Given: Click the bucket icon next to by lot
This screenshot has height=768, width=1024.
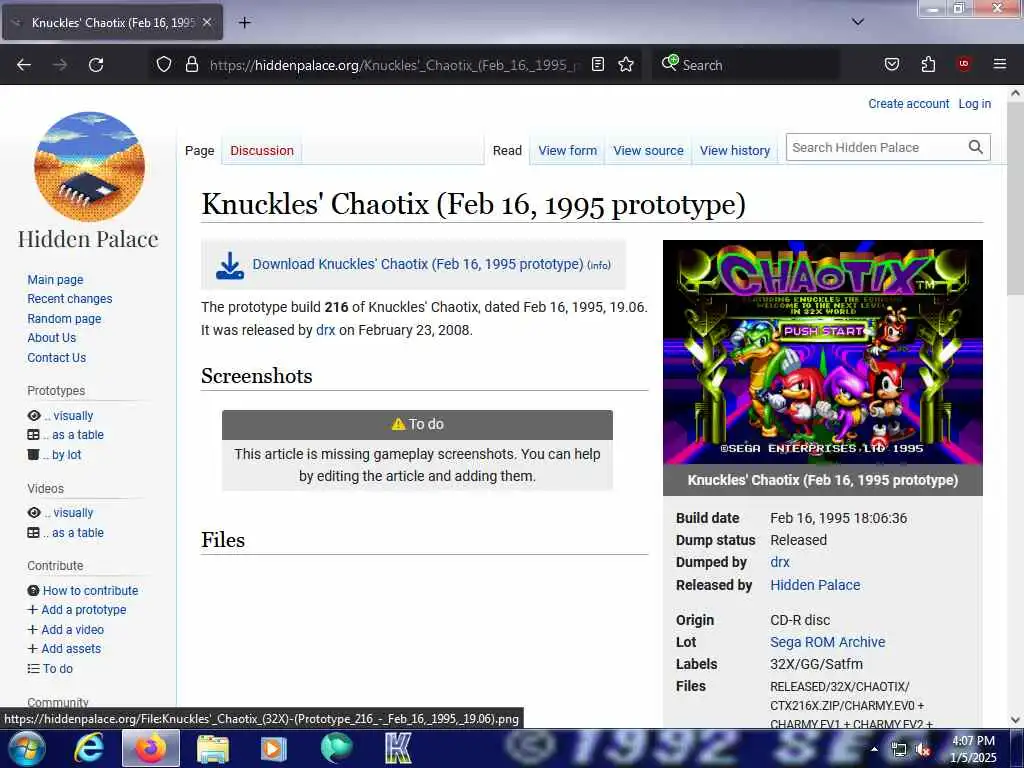Looking at the screenshot, I should coord(33,455).
